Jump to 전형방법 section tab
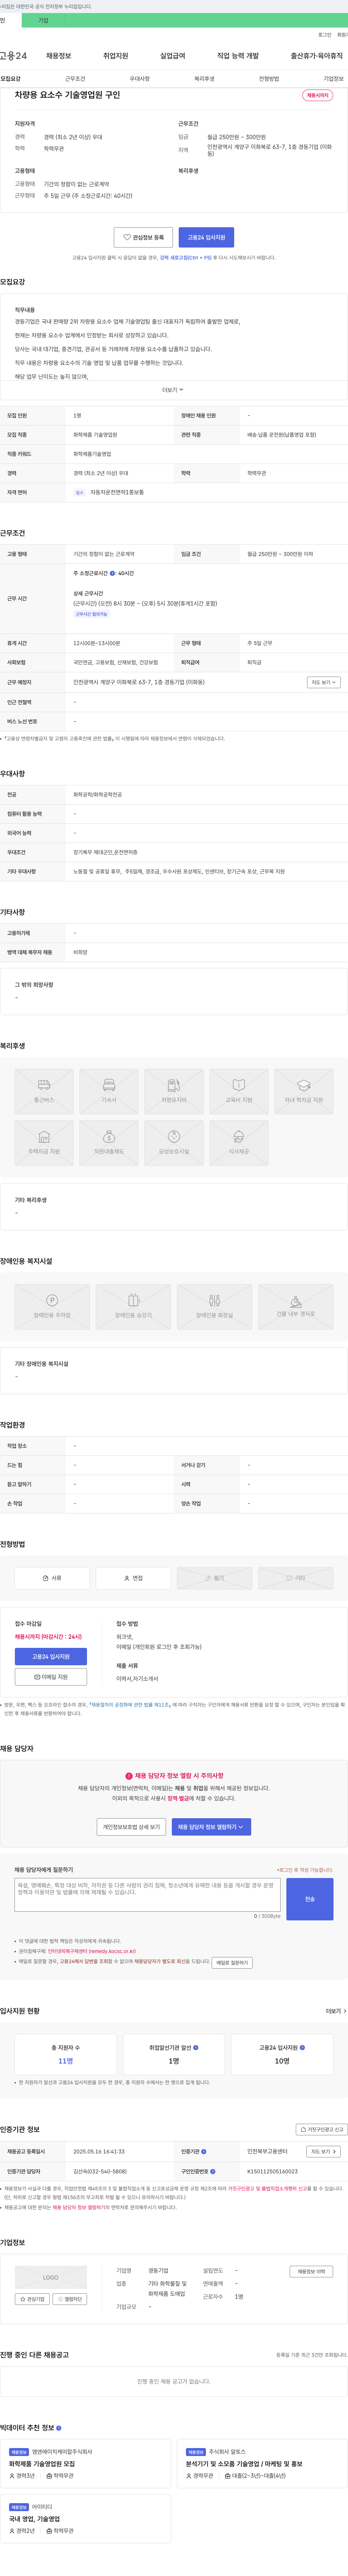The width and height of the screenshot is (348, 2576). [269, 79]
